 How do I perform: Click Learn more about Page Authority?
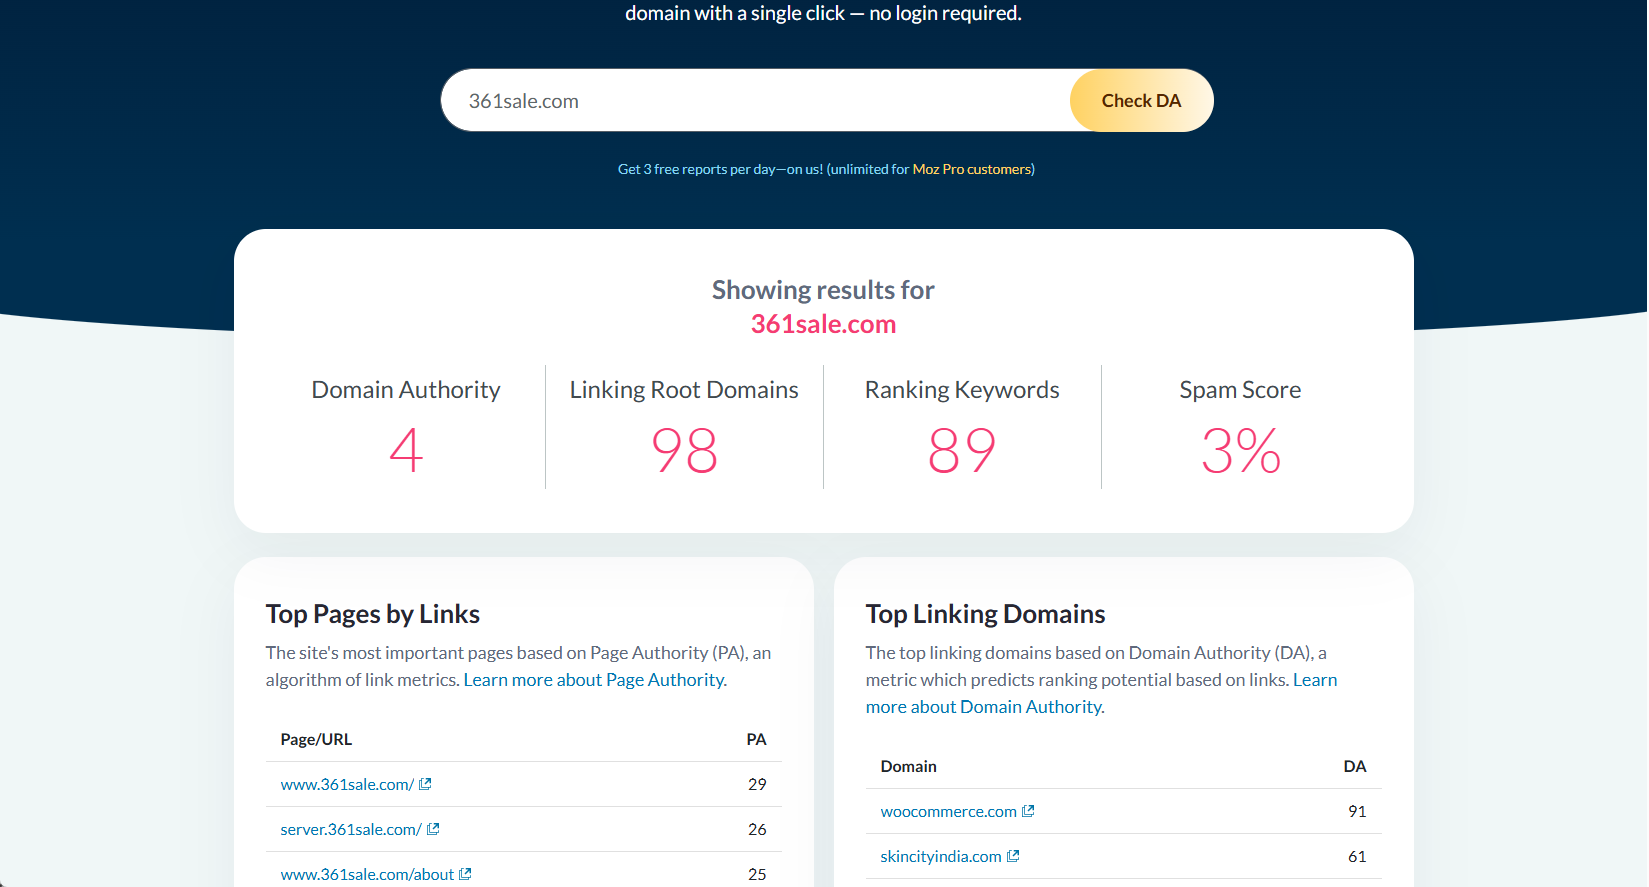(595, 680)
